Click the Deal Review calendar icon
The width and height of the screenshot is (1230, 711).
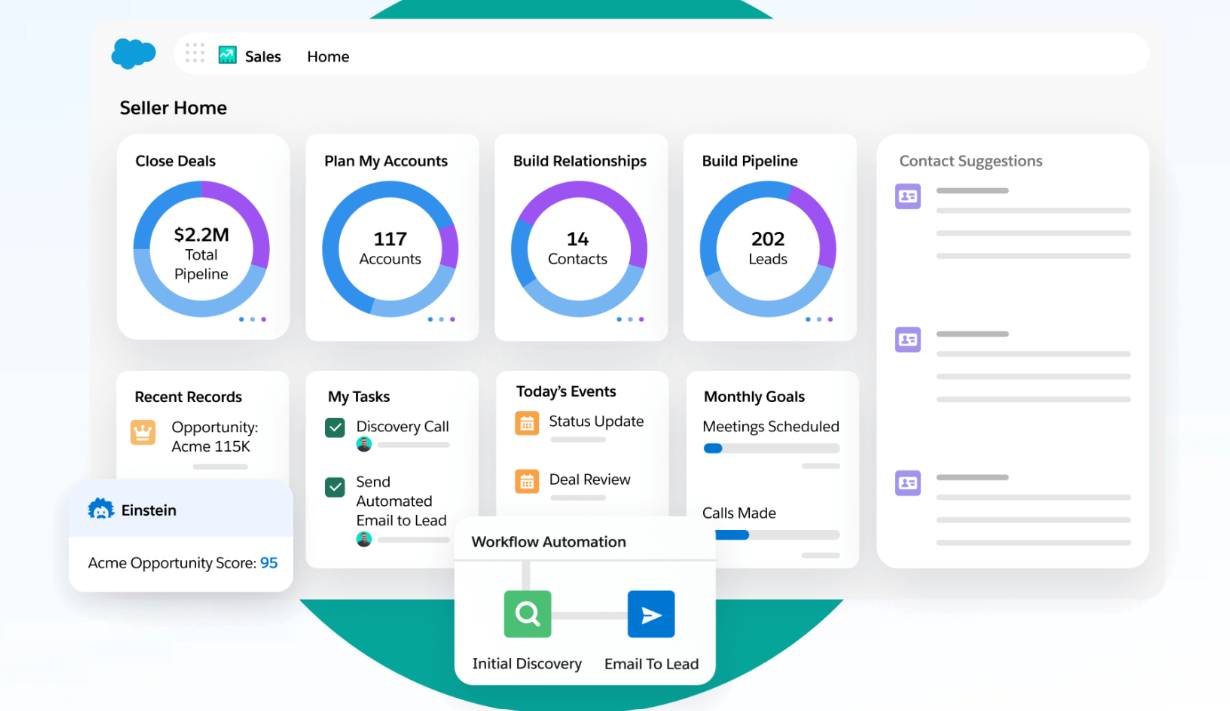[527, 481]
